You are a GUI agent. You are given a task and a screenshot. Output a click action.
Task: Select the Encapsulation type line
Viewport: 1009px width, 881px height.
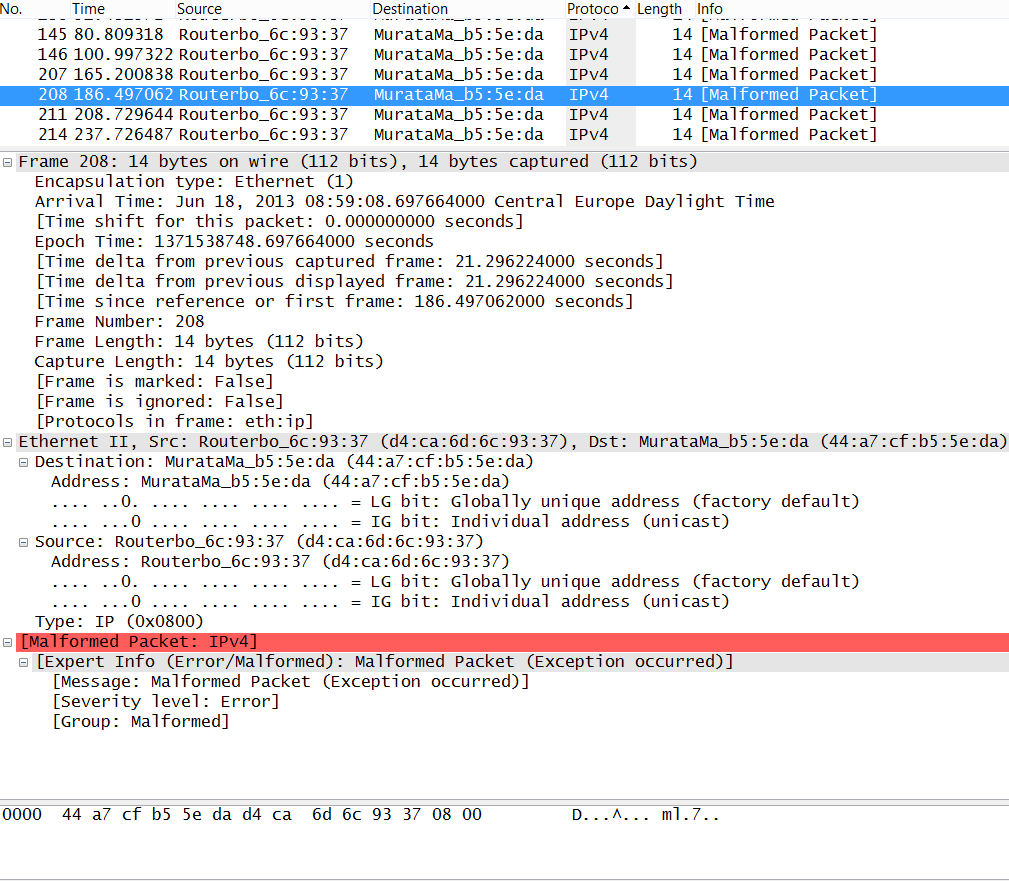click(194, 181)
